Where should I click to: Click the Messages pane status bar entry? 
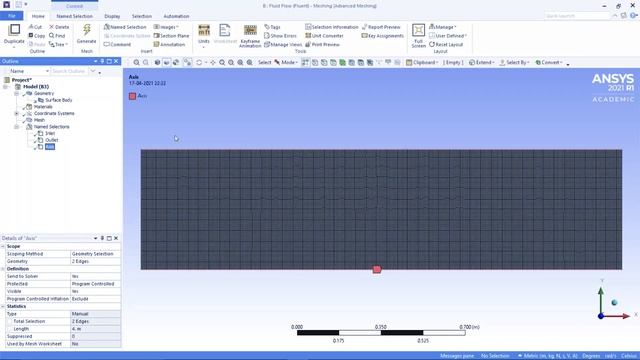coord(457,356)
